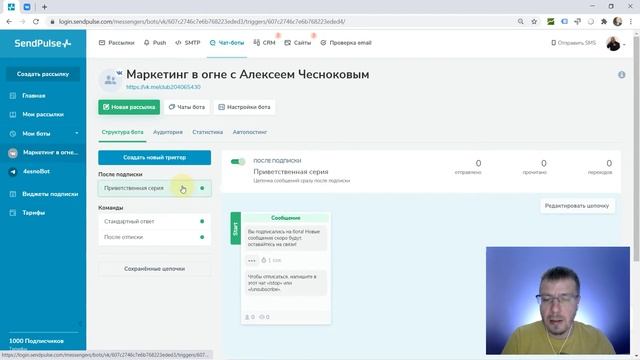Select the После отписки command

pyautogui.click(x=155, y=237)
